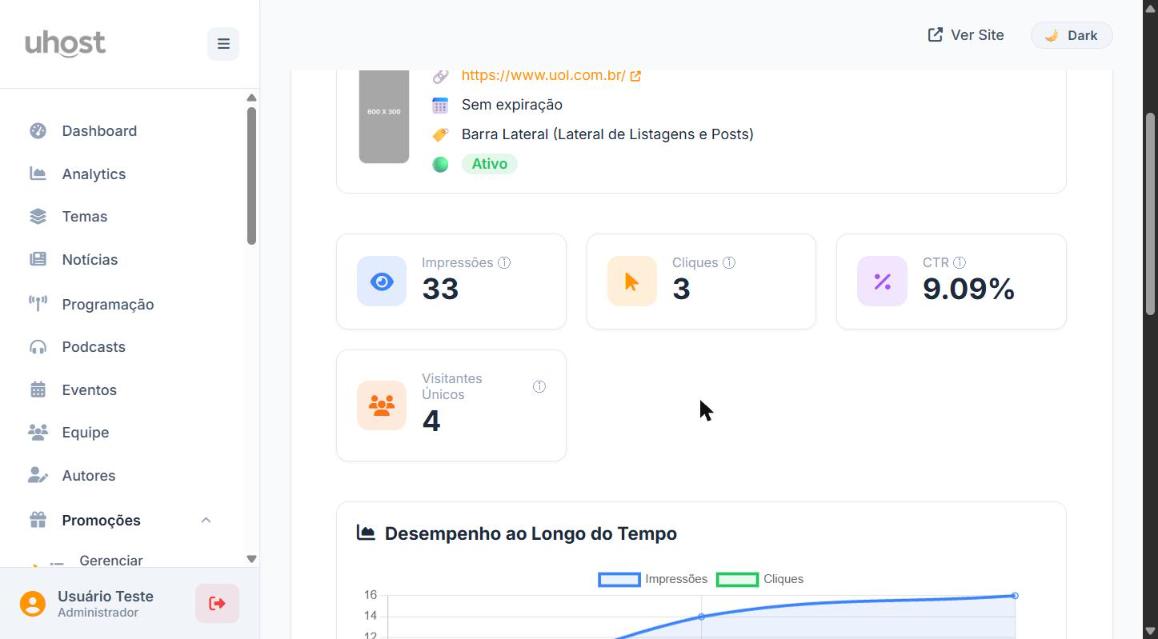
Task: Click the Impressões value 33
Action: (x=440, y=289)
